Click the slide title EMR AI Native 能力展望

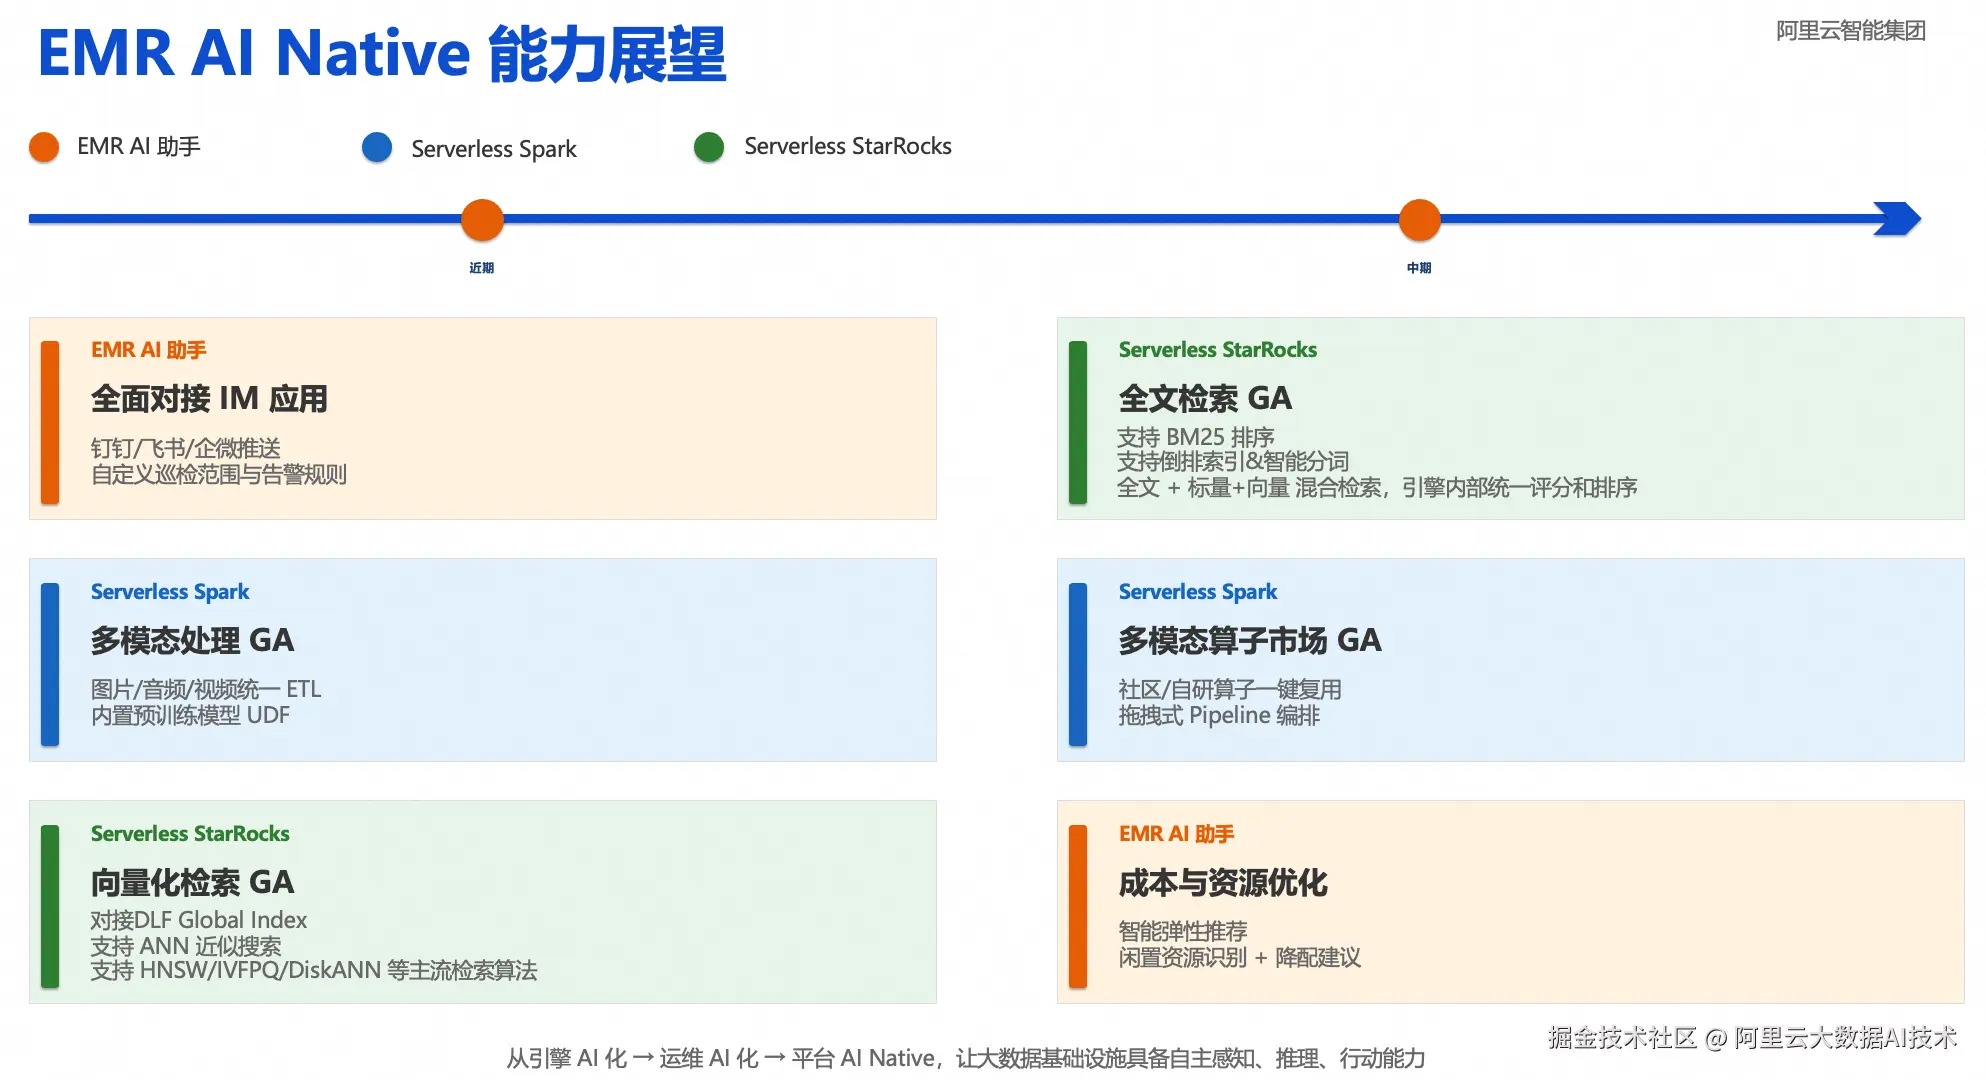[382, 54]
